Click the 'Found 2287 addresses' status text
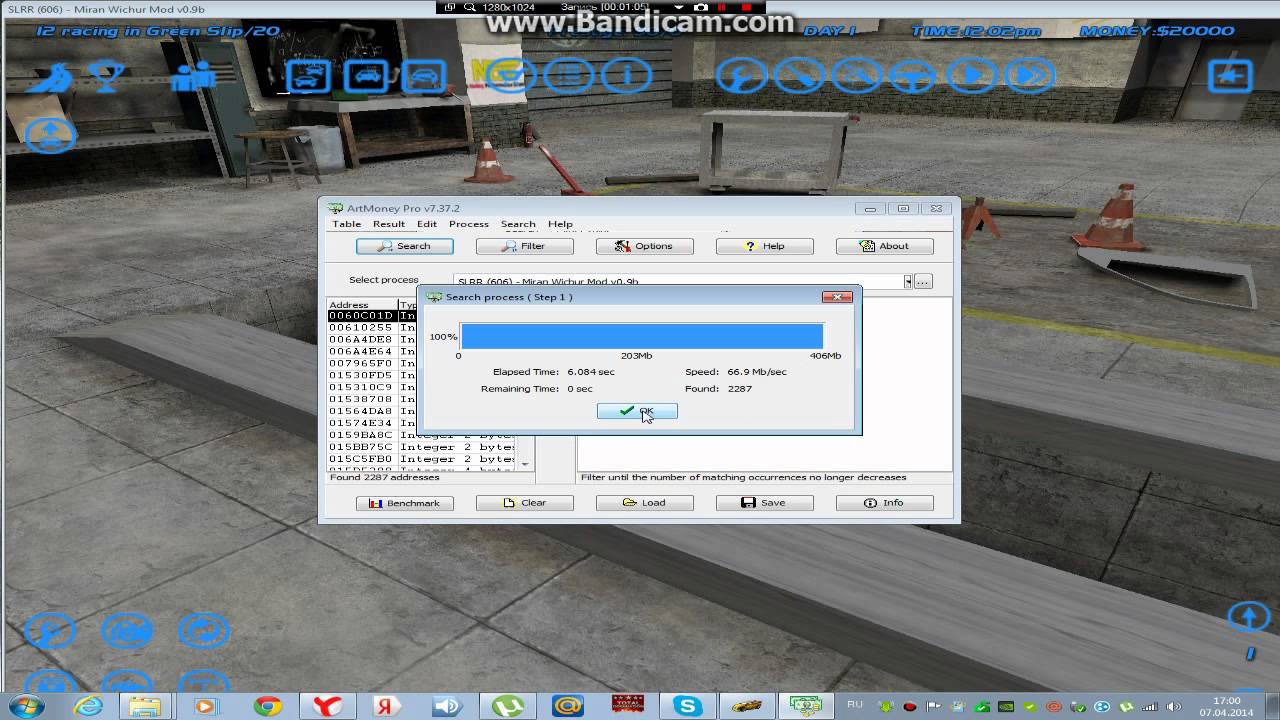The height and width of the screenshot is (720, 1280). click(x=385, y=477)
